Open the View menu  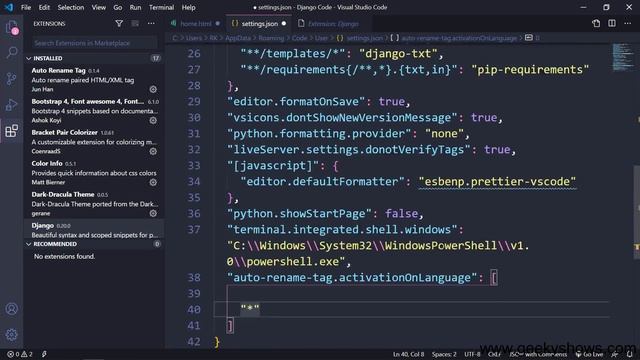[98, 7]
